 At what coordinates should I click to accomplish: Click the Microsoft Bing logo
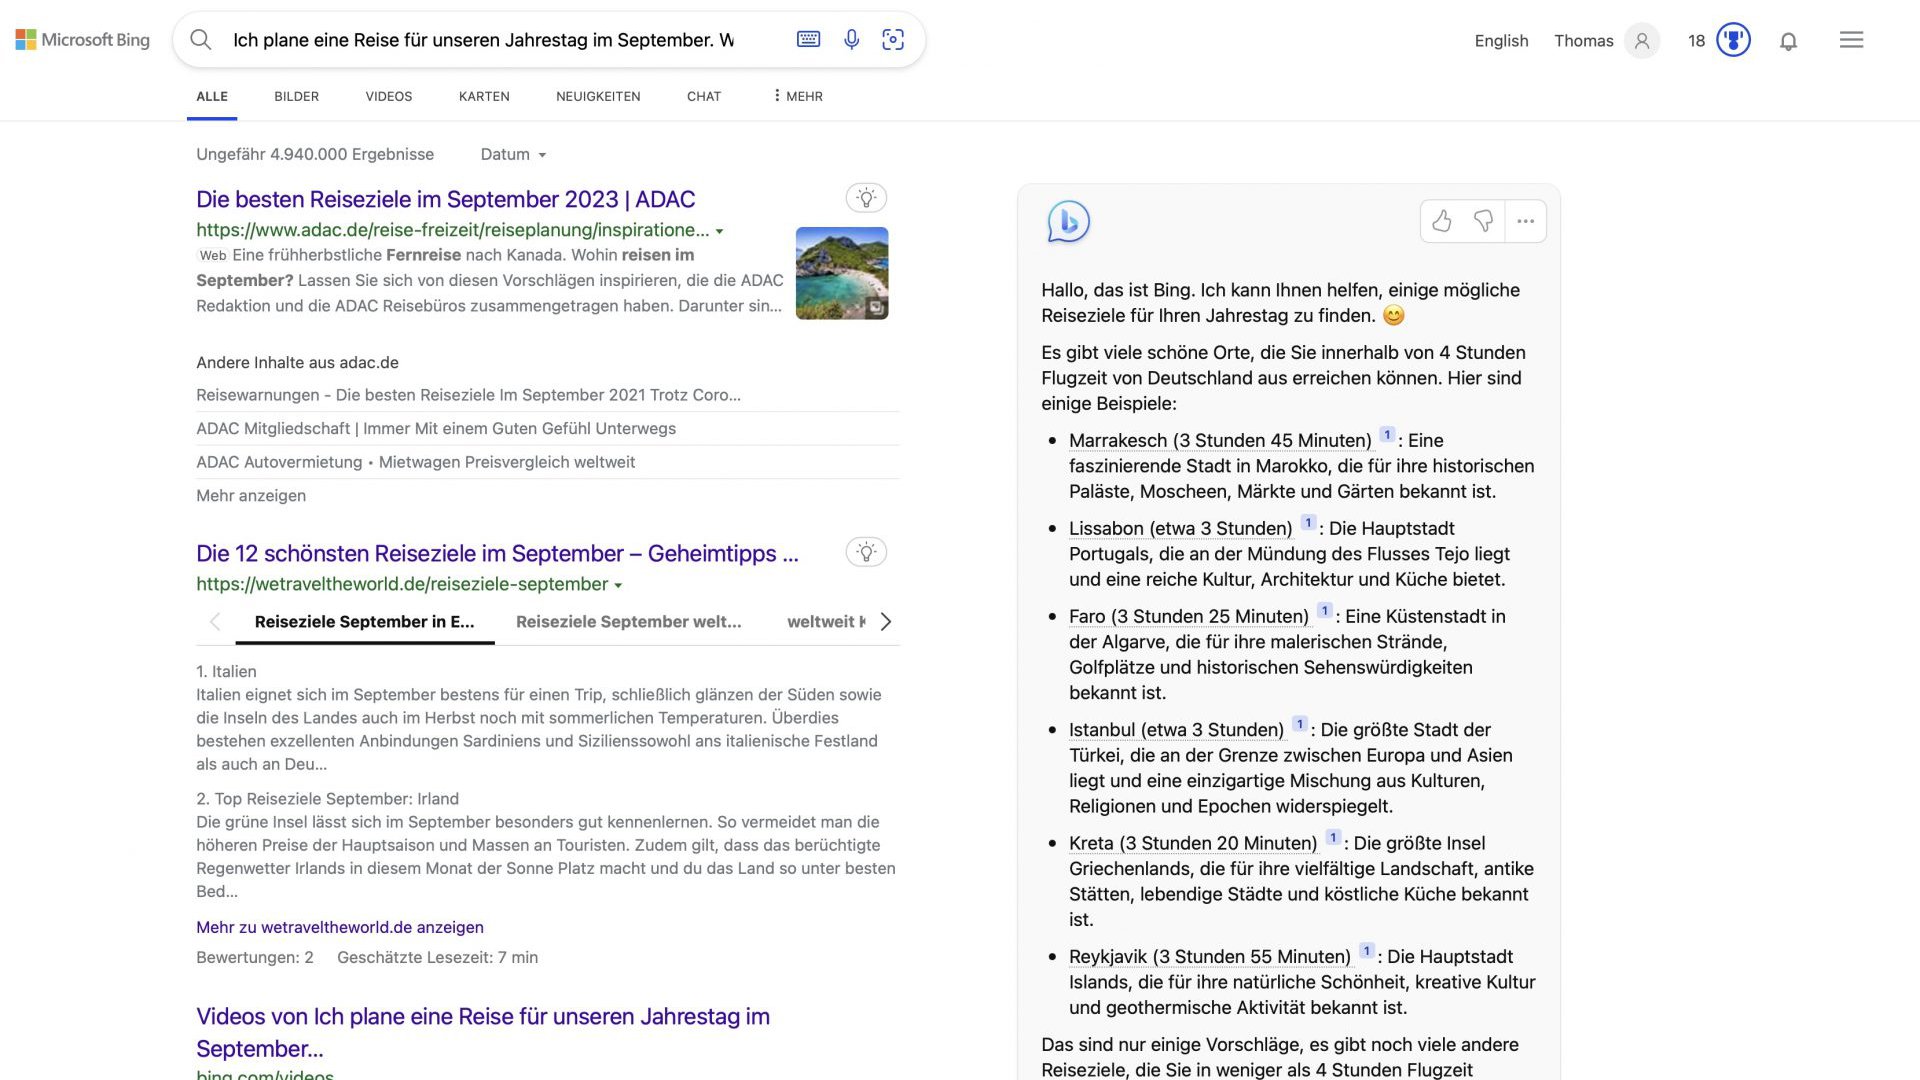pos(83,40)
